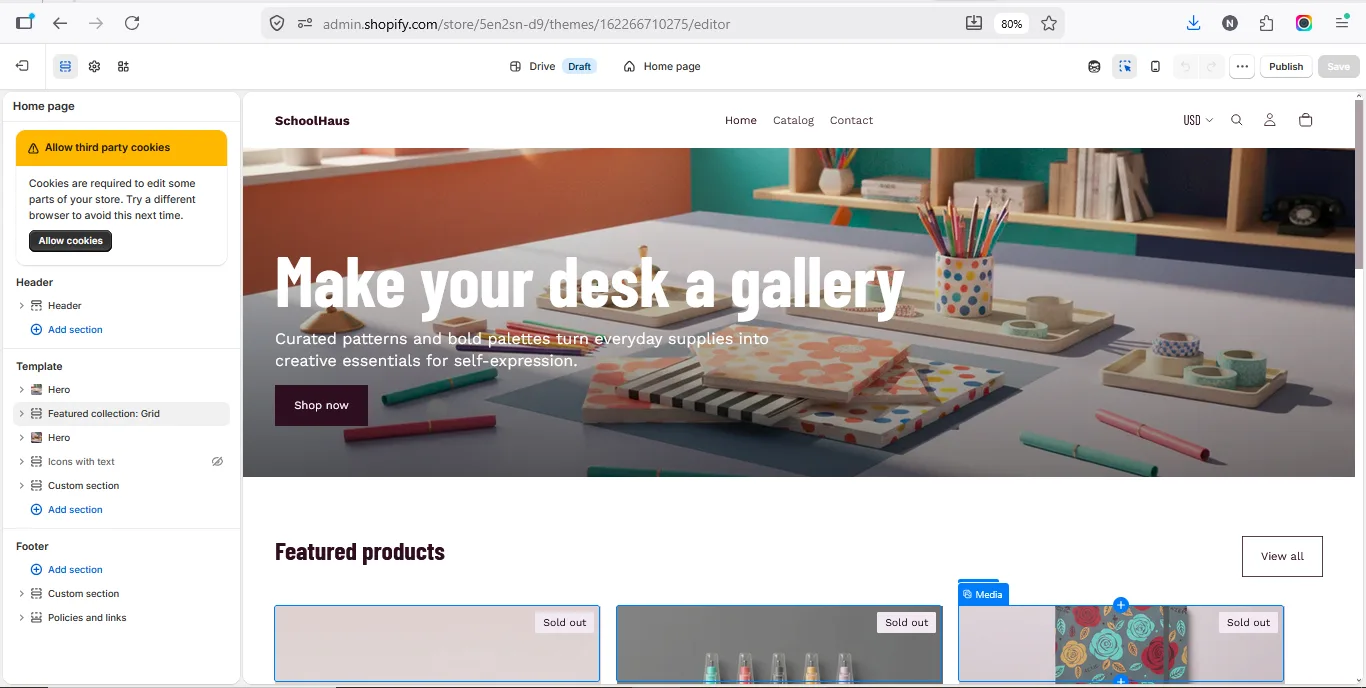Viewport: 1366px width, 688px height.
Task: Select the Header row in sidebar
Action: coord(122,305)
